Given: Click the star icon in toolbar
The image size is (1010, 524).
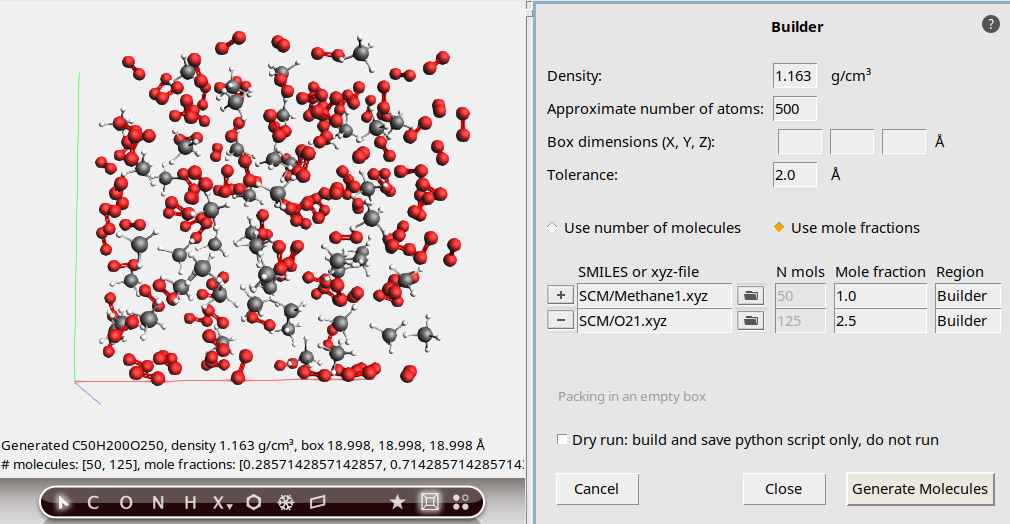Looking at the screenshot, I should pyautogui.click(x=397, y=502).
